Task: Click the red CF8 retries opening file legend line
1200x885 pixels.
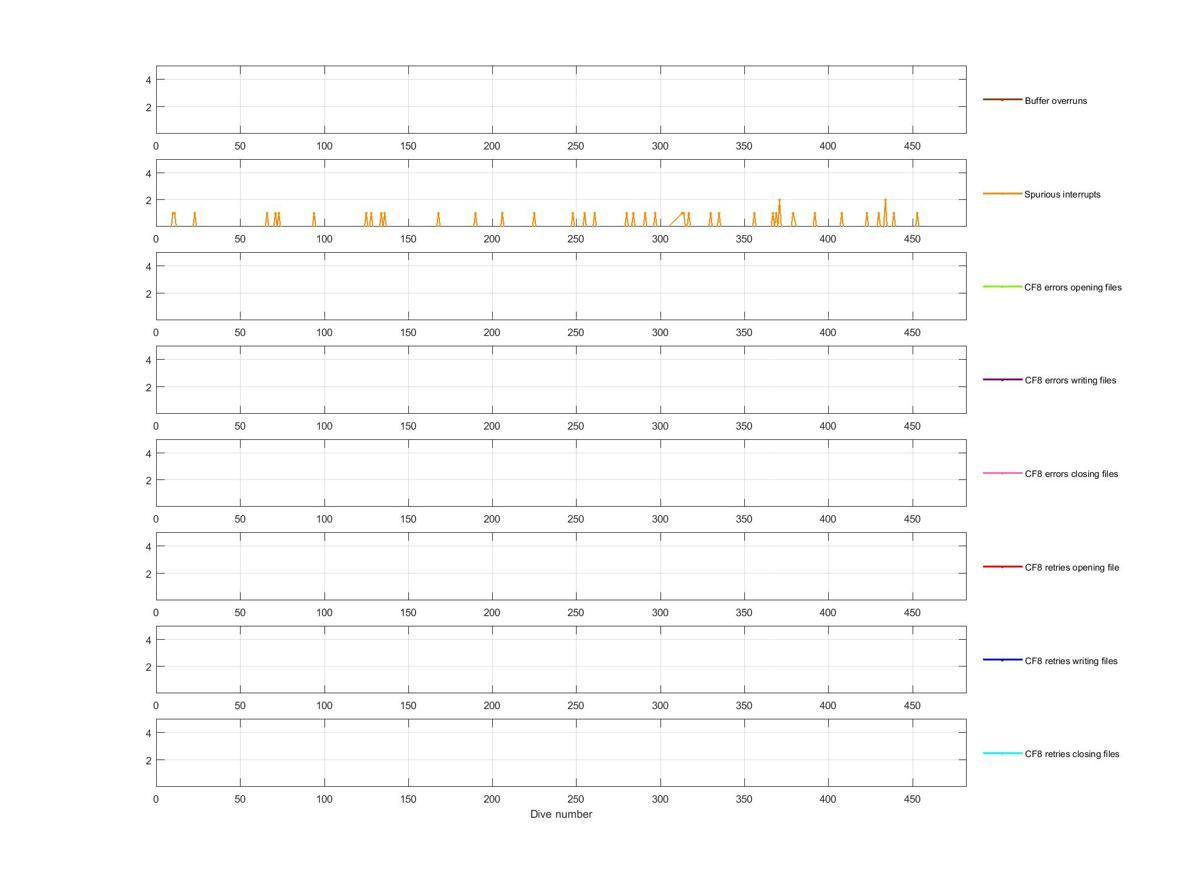Action: pyautogui.click(x=1002, y=567)
